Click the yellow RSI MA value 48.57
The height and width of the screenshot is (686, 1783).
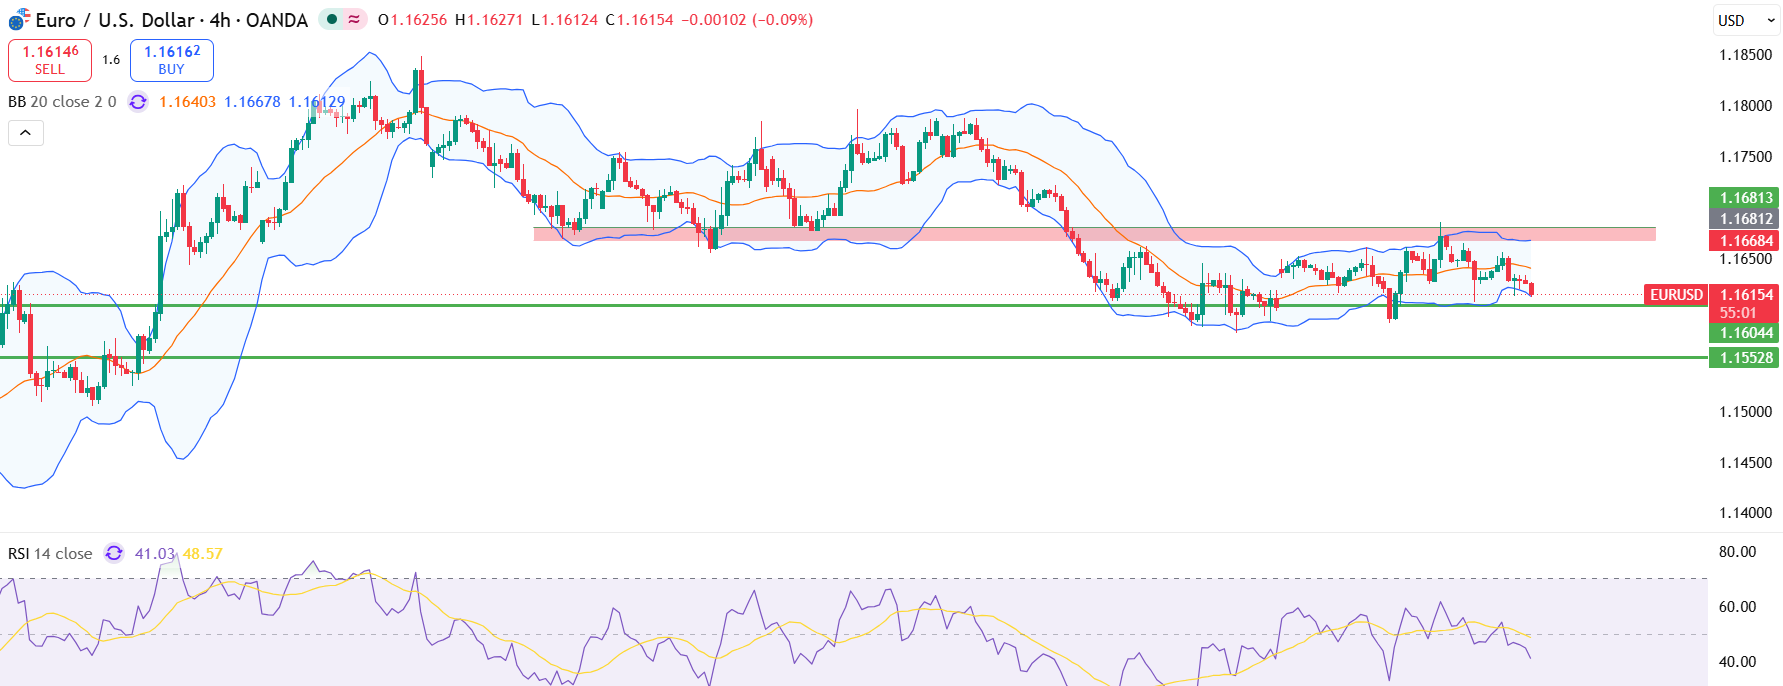pos(203,553)
